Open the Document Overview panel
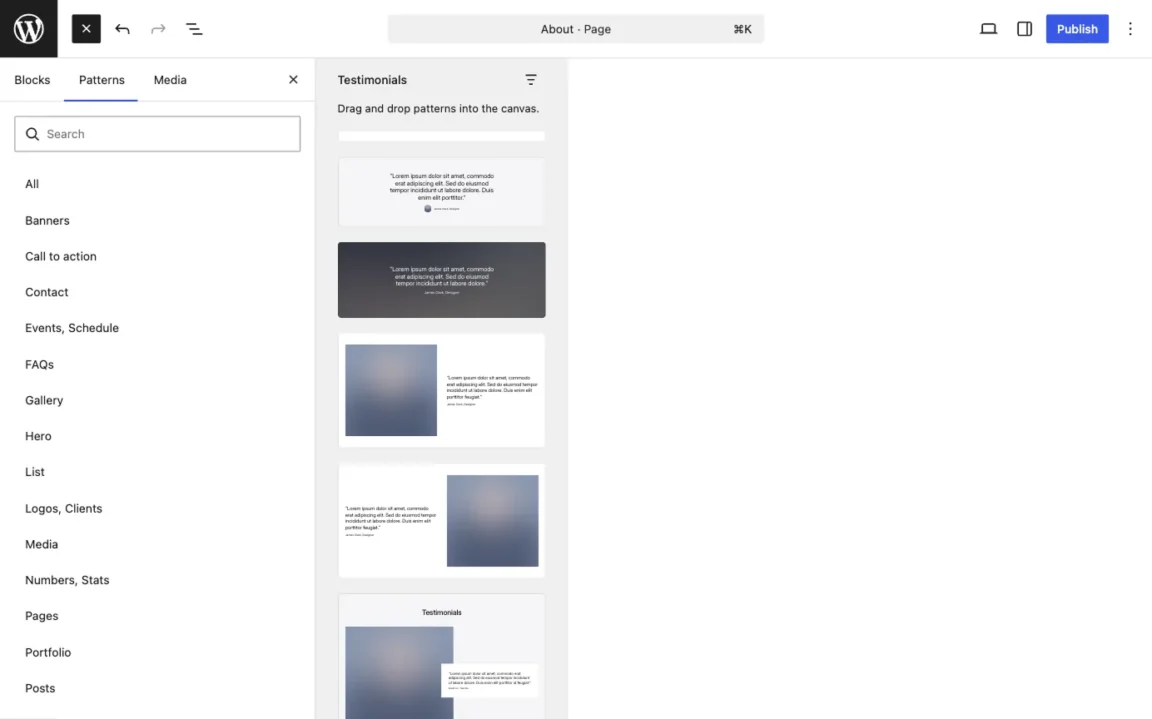The image size is (1152, 719). [x=194, y=29]
